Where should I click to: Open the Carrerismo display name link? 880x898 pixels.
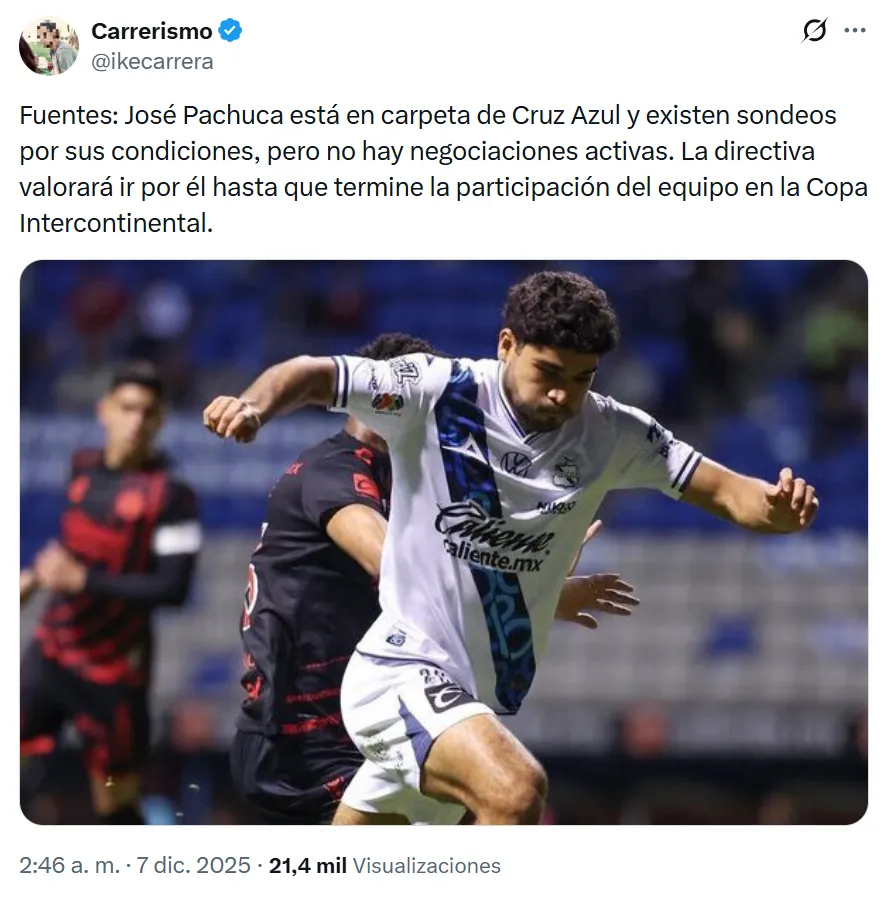point(152,31)
